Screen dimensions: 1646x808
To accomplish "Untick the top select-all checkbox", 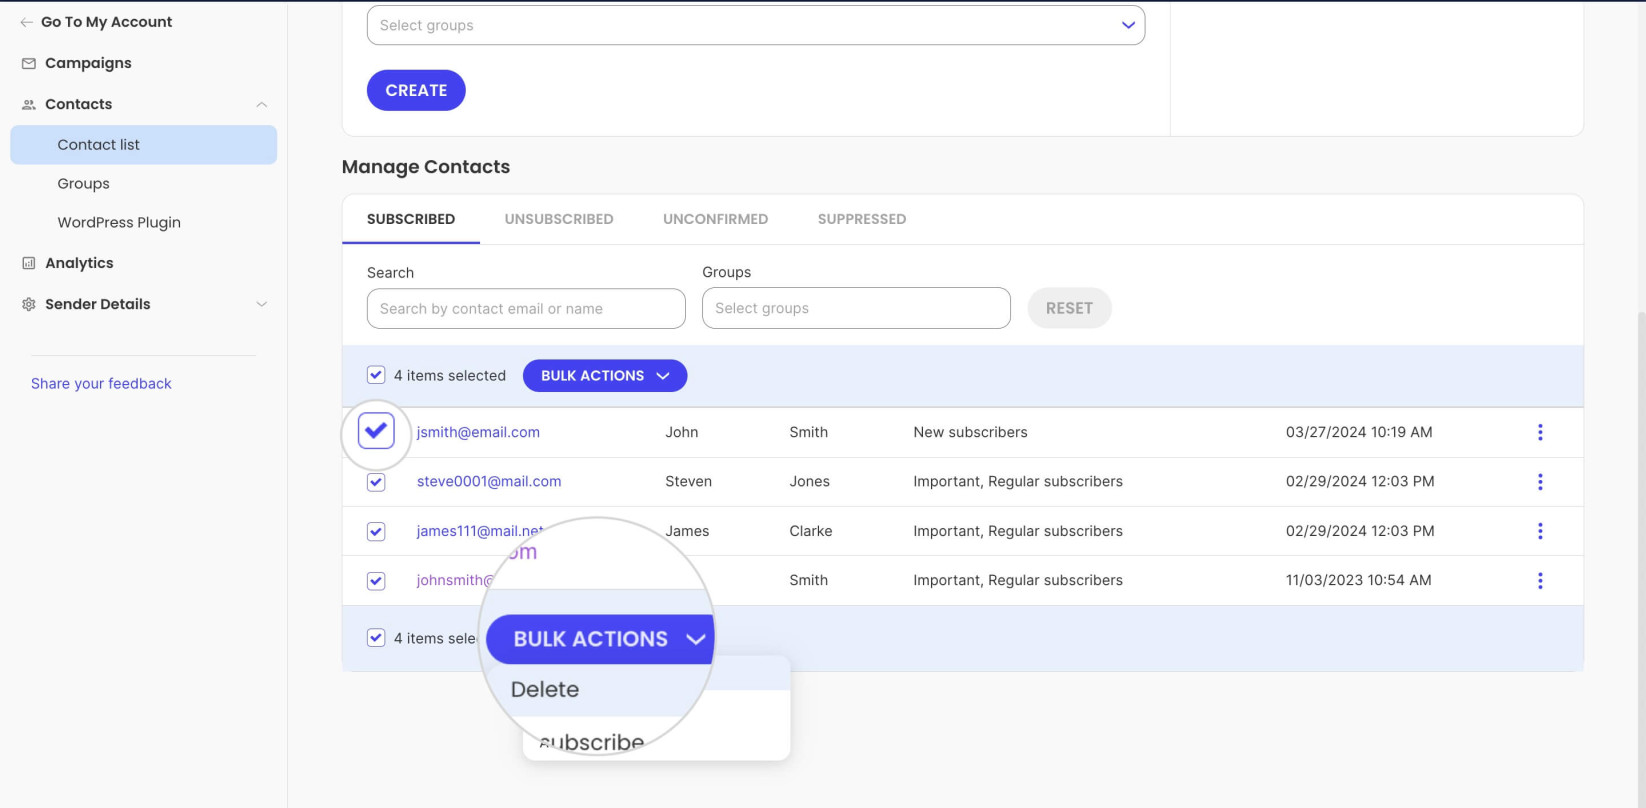I will click(x=376, y=375).
